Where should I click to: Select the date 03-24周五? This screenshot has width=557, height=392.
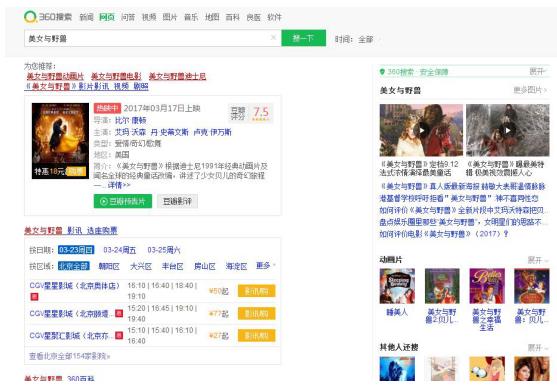[120, 250]
